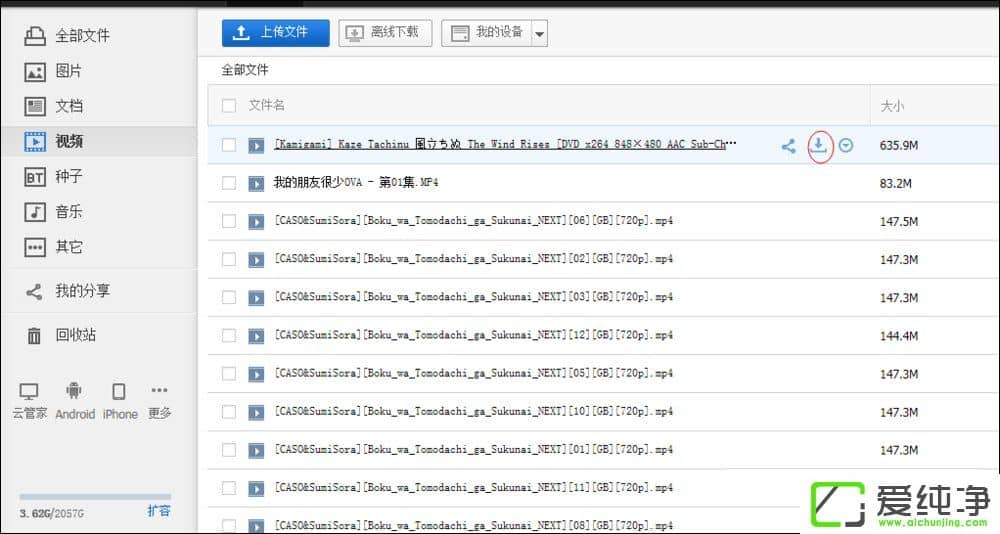Screen dimensions: 1000x534
Task: Click the share icon on the Wind Rises row
Action: 788,146
